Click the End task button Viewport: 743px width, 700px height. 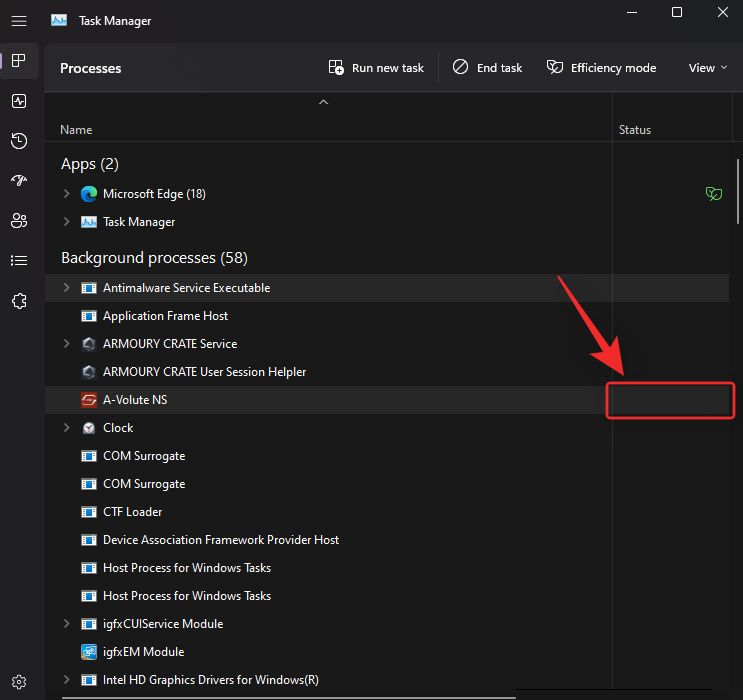click(487, 68)
